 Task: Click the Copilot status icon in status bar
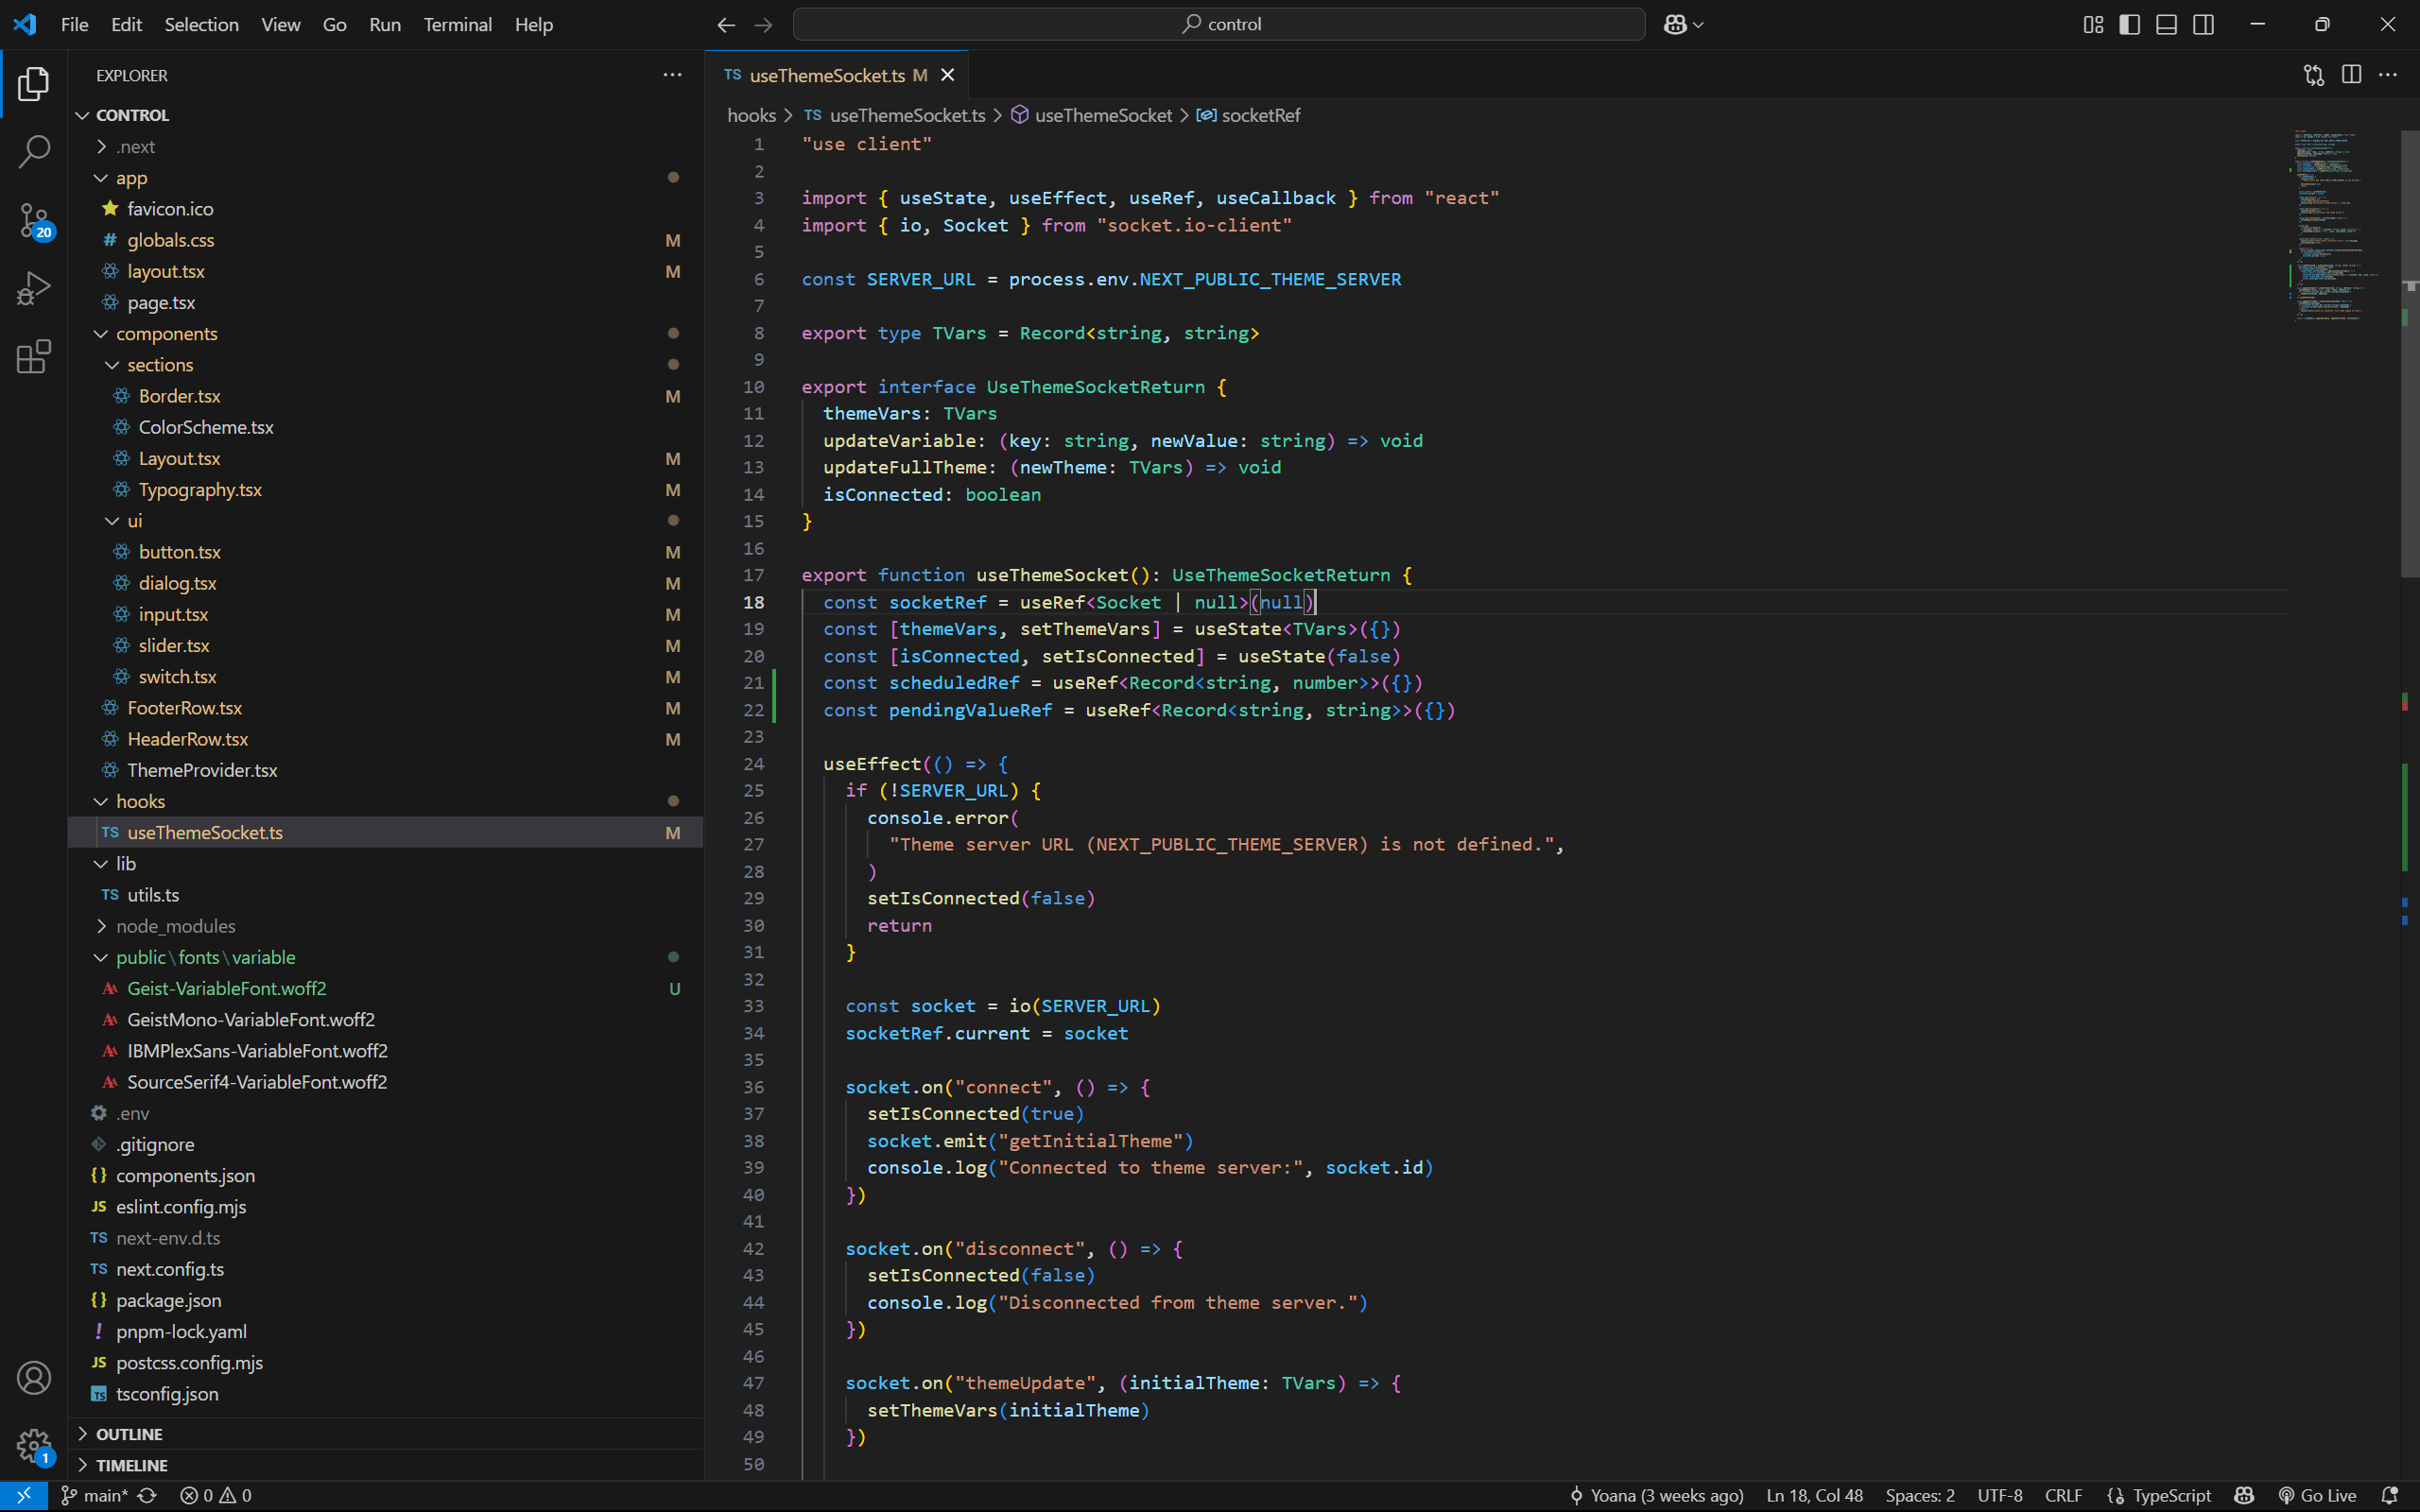[2245, 1495]
